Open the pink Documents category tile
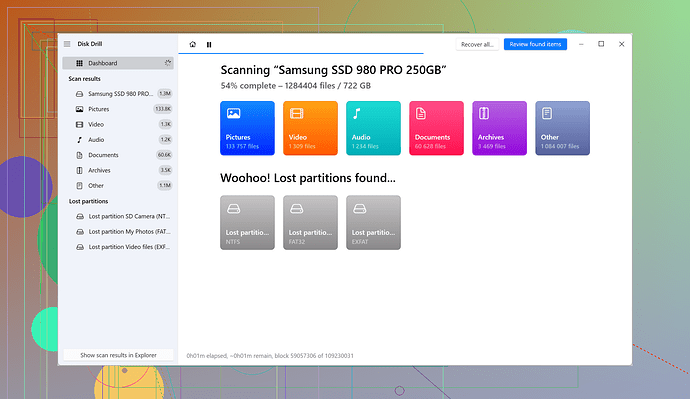The height and width of the screenshot is (399, 690). pos(436,128)
